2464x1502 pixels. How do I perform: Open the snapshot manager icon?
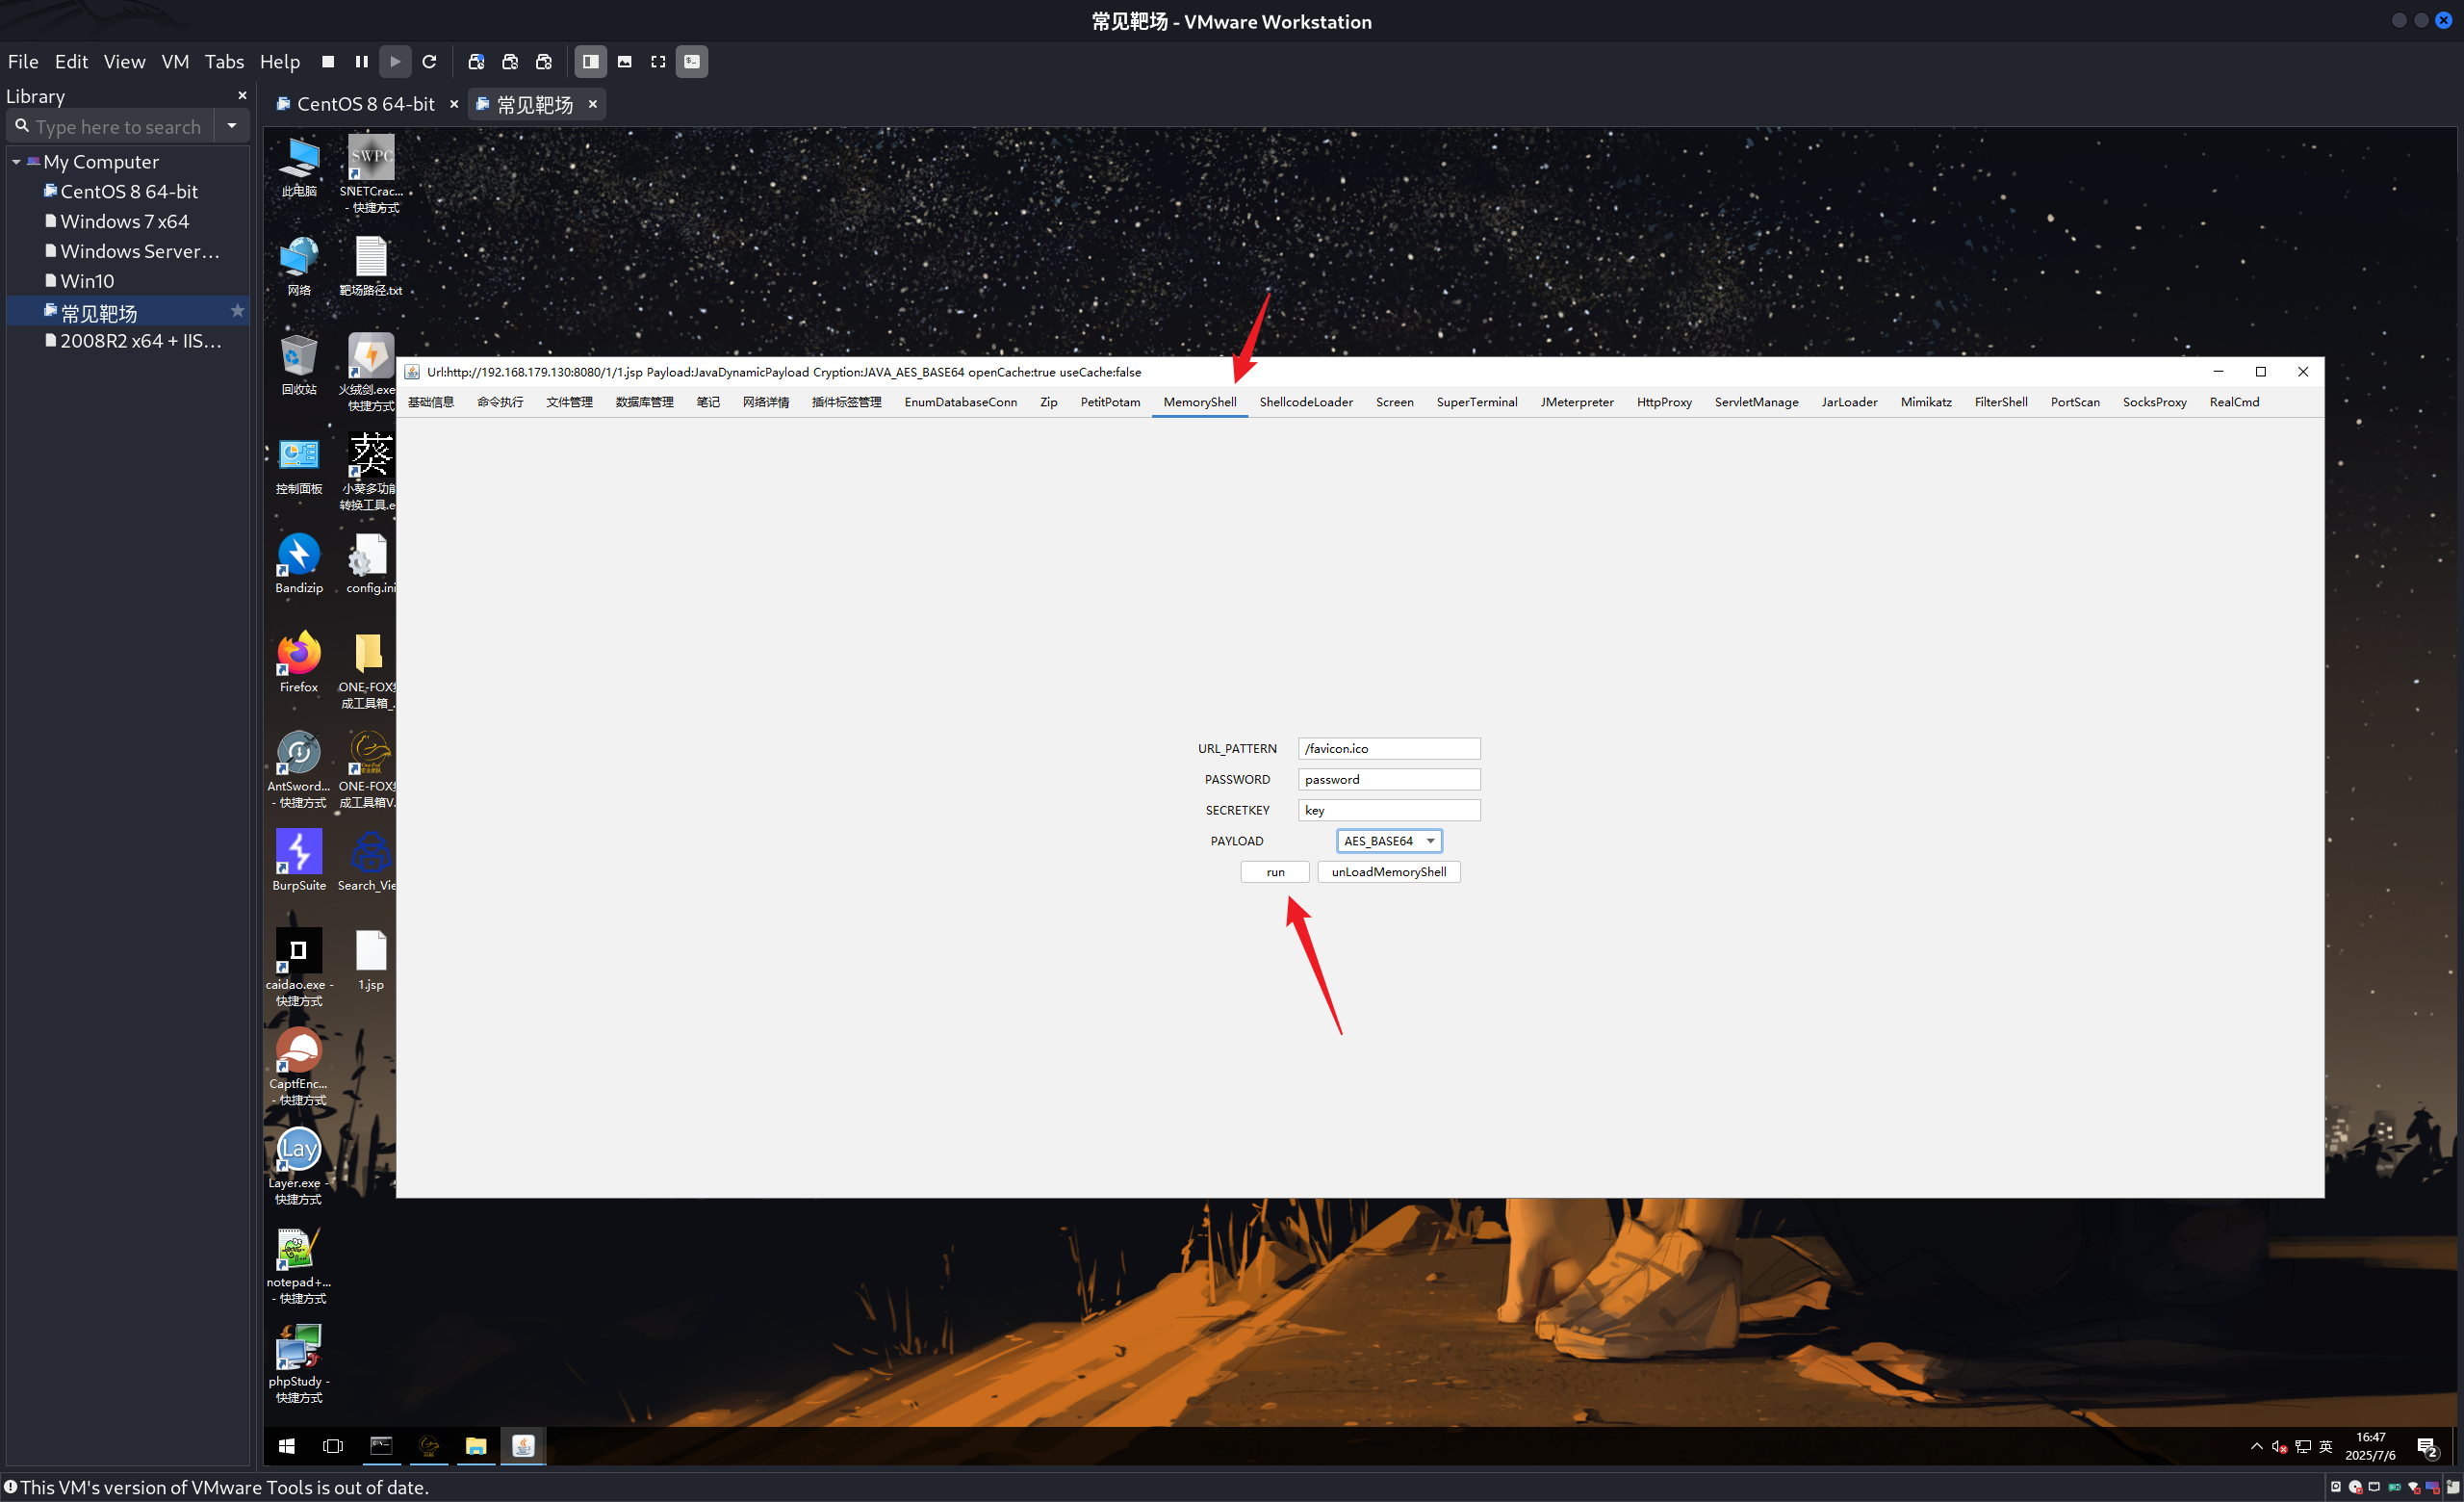point(544,62)
